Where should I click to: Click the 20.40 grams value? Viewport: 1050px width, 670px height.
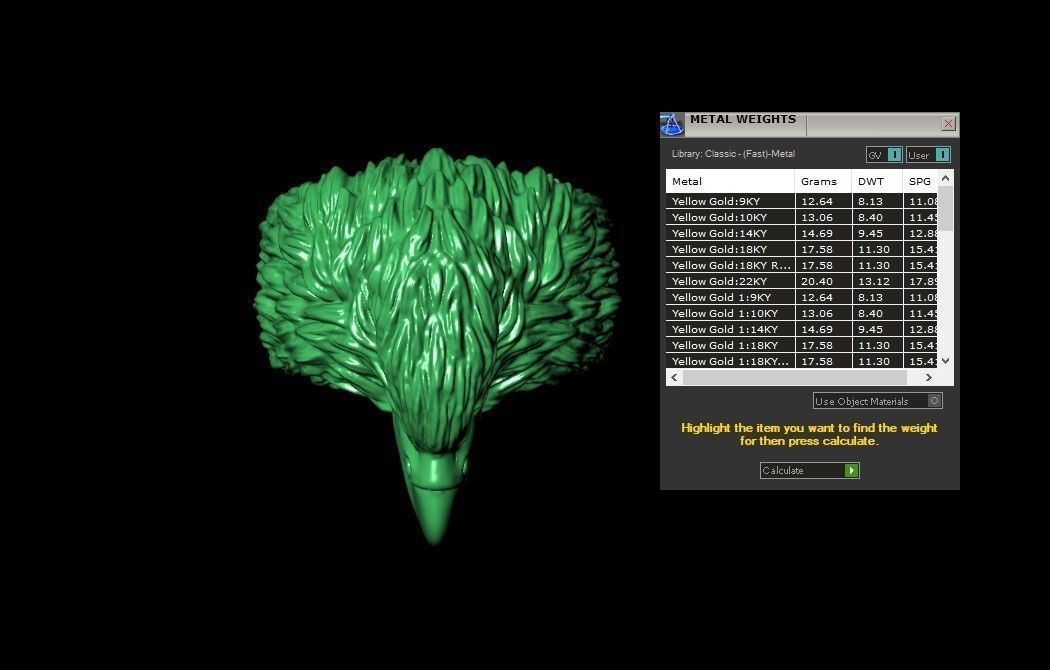click(x=817, y=281)
